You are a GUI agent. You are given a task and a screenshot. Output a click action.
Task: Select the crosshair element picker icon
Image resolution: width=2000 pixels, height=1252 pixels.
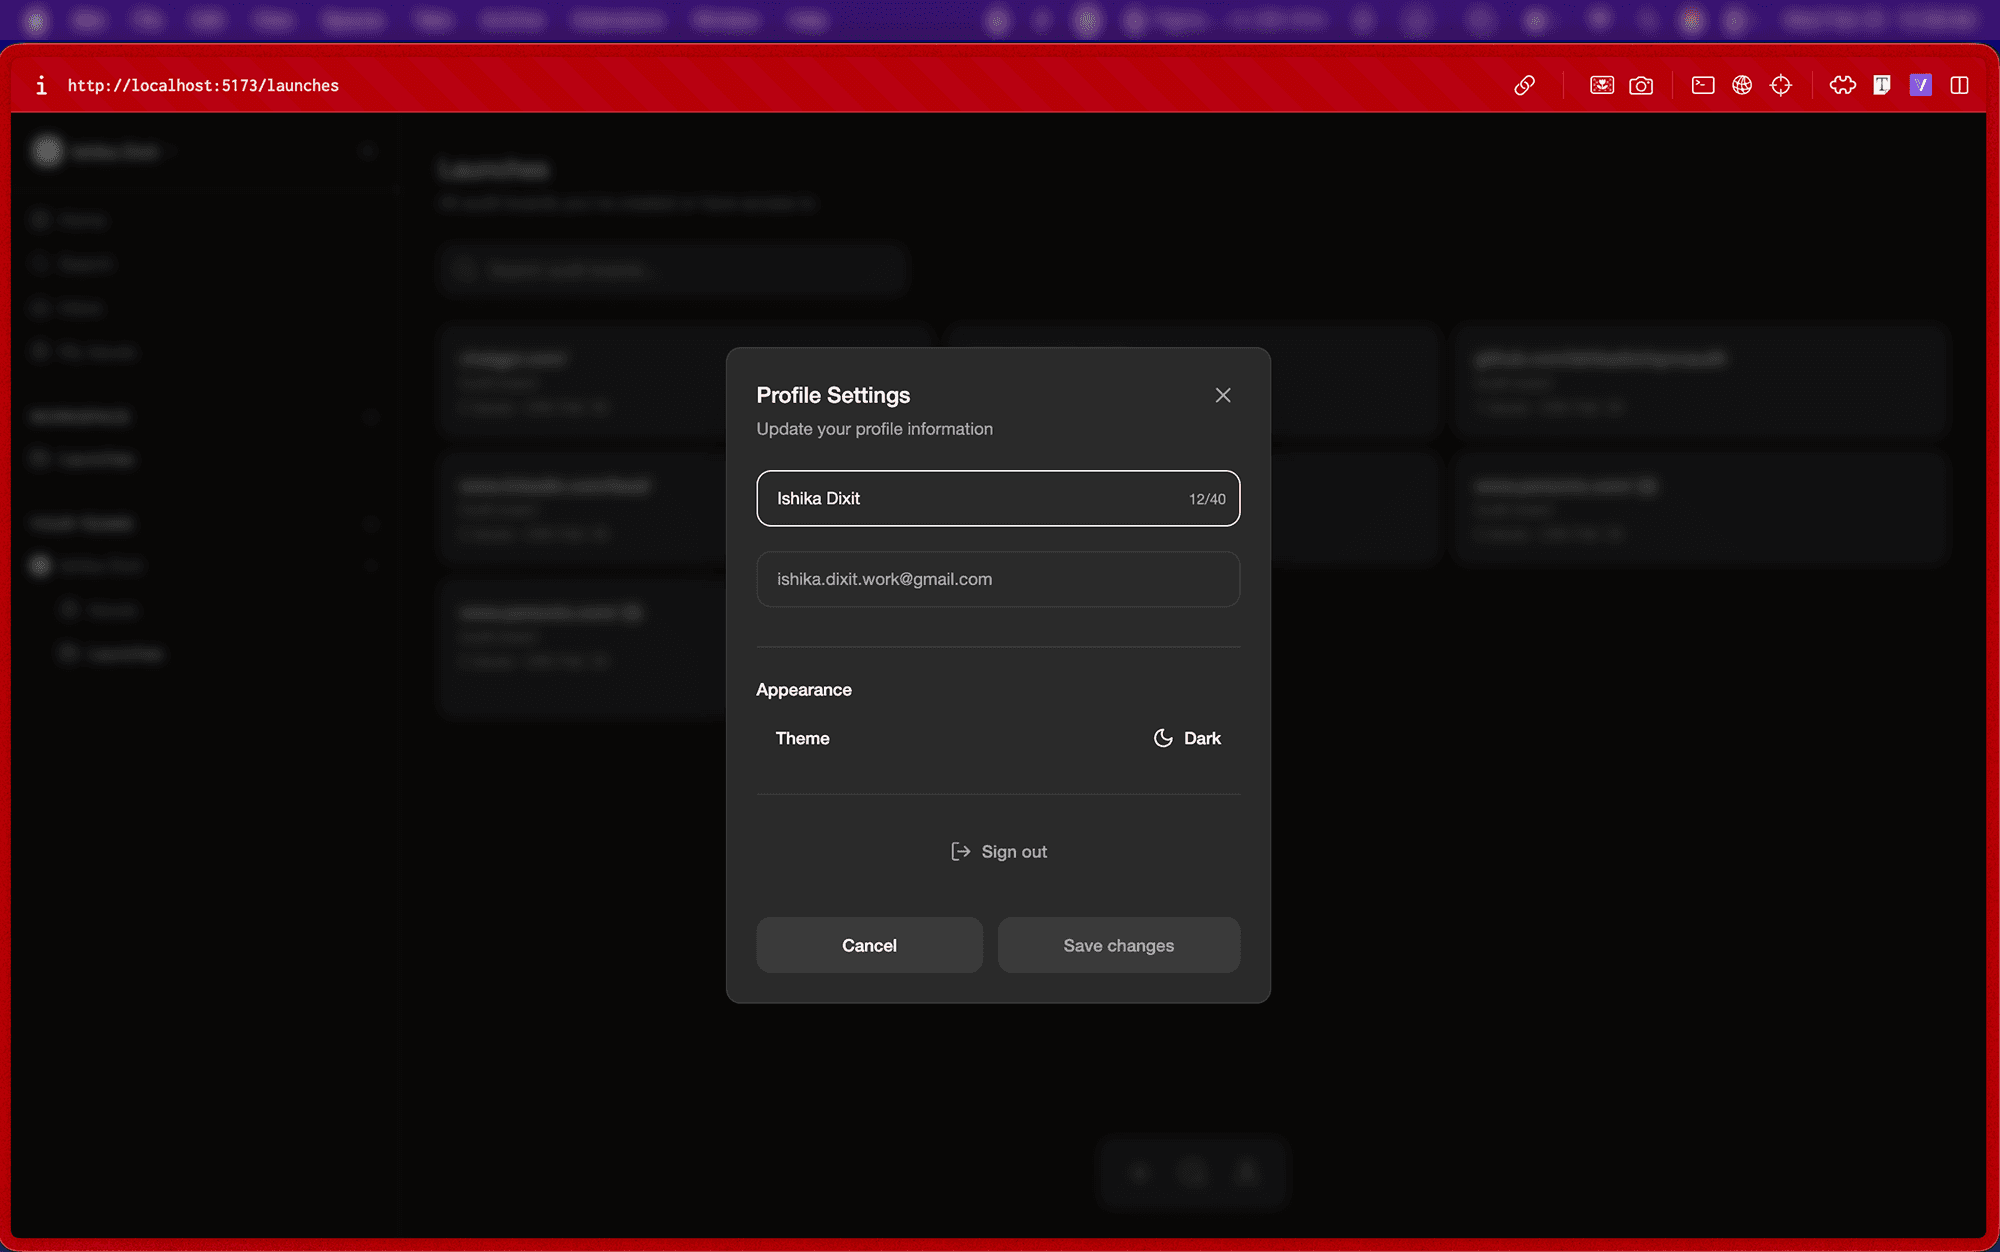[x=1781, y=85]
